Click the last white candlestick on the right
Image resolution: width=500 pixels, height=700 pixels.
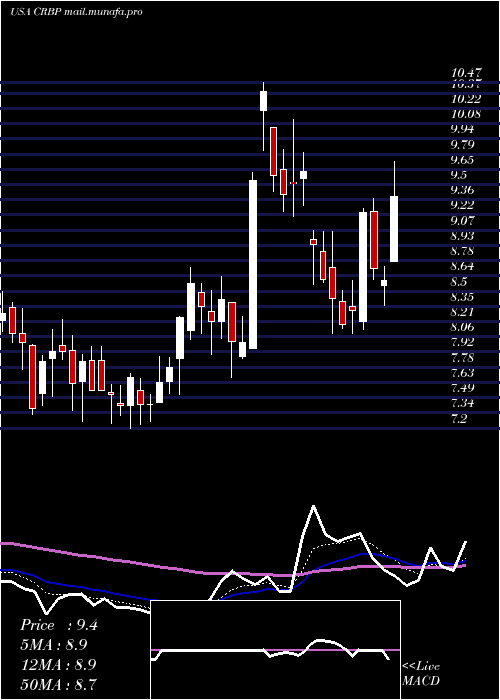(394, 229)
